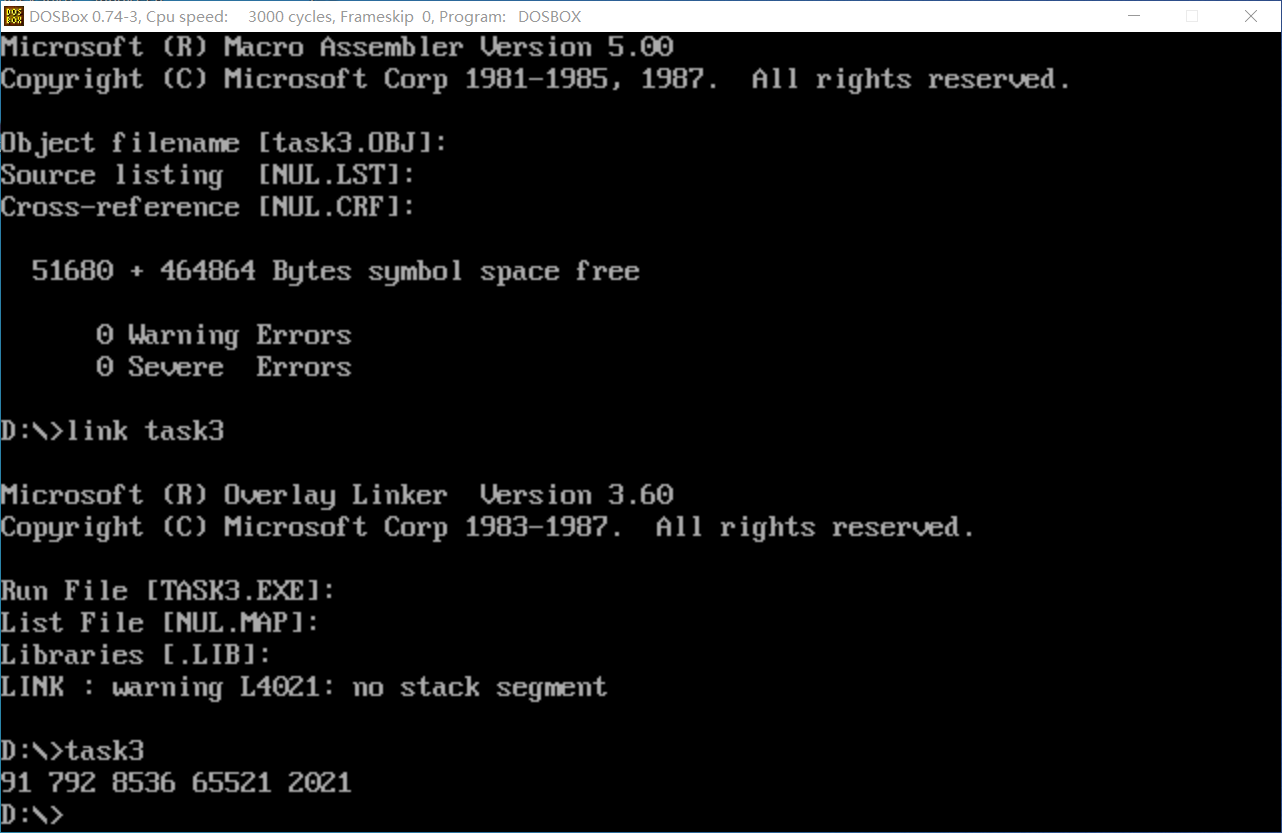Click the output number 2021
The image size is (1282, 833).
click(319, 783)
